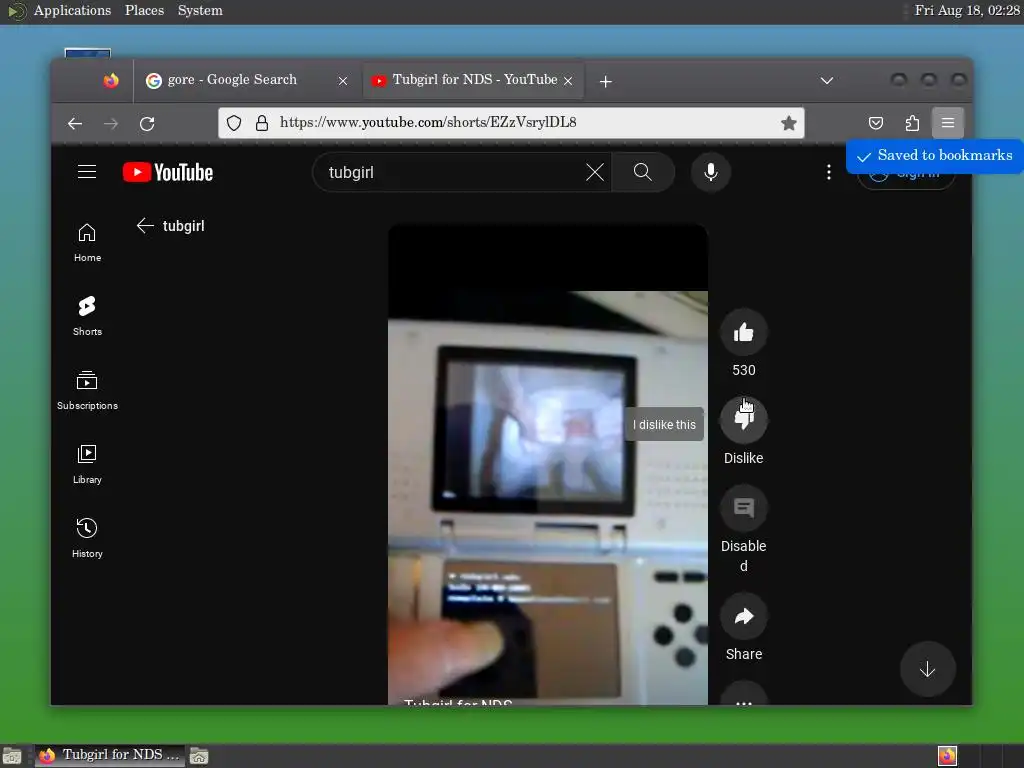Go to next short down arrow
This screenshot has height=768, width=1024.
pyautogui.click(x=927, y=669)
